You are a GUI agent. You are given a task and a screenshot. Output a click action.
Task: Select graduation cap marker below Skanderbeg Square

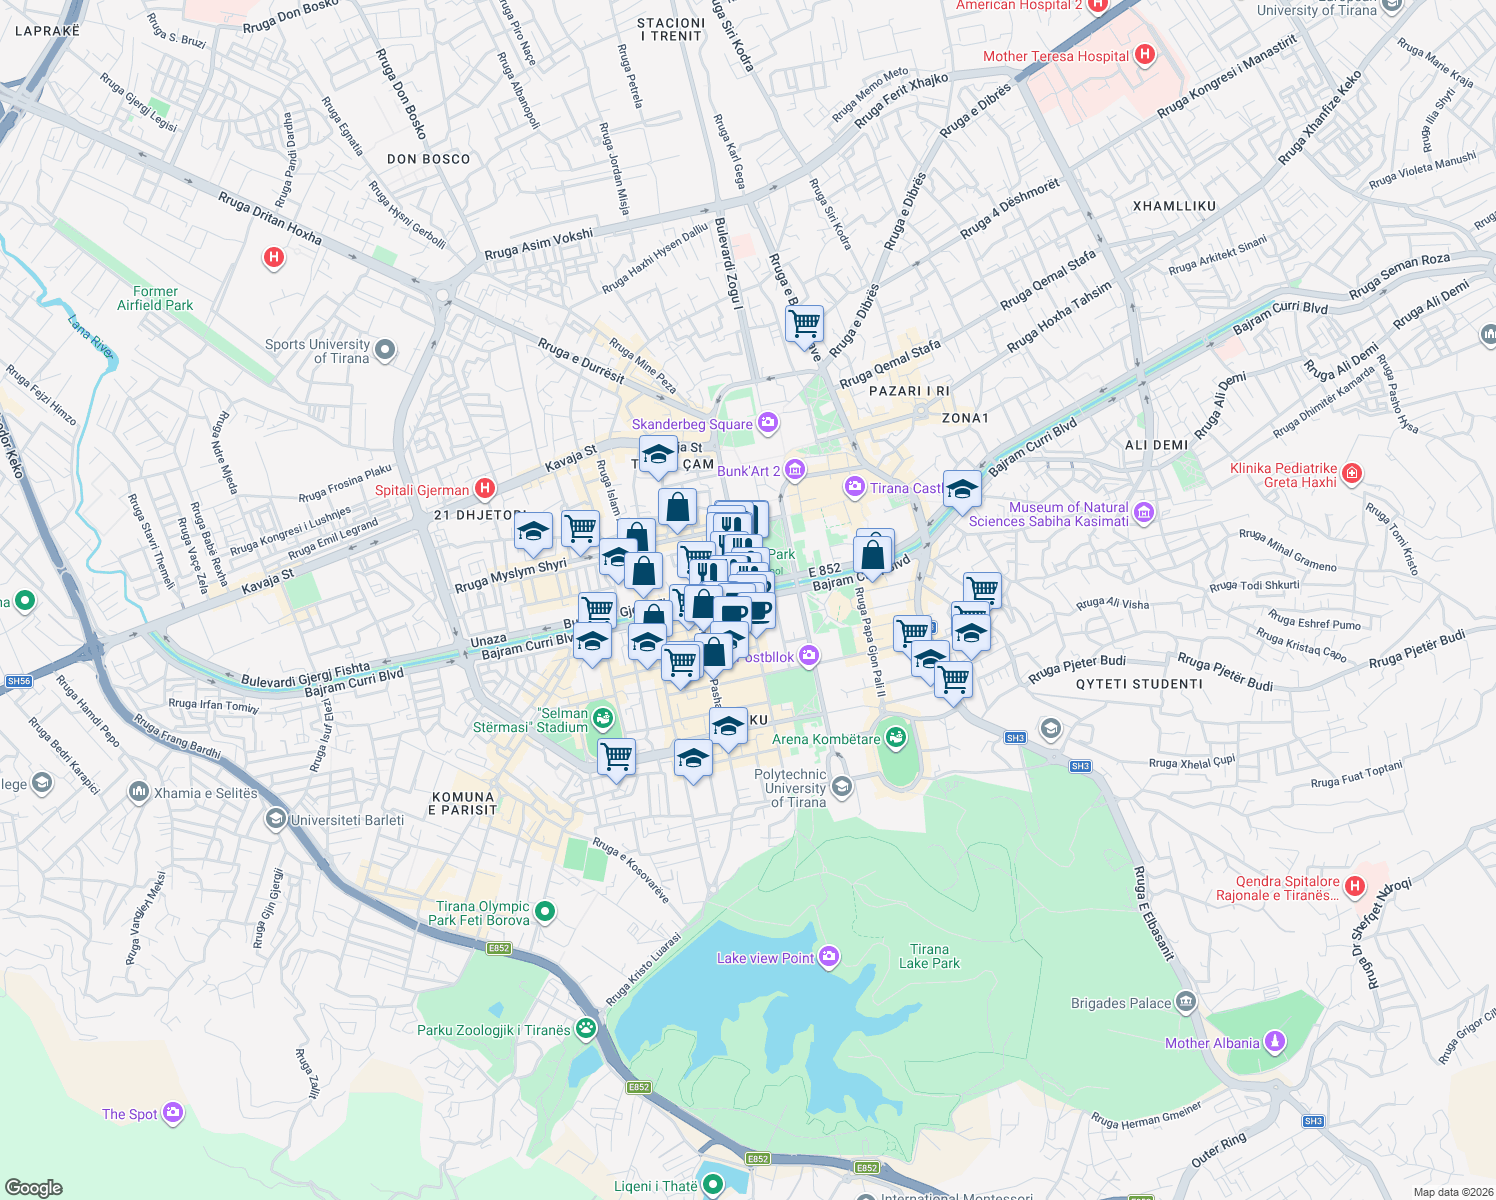pos(658,454)
